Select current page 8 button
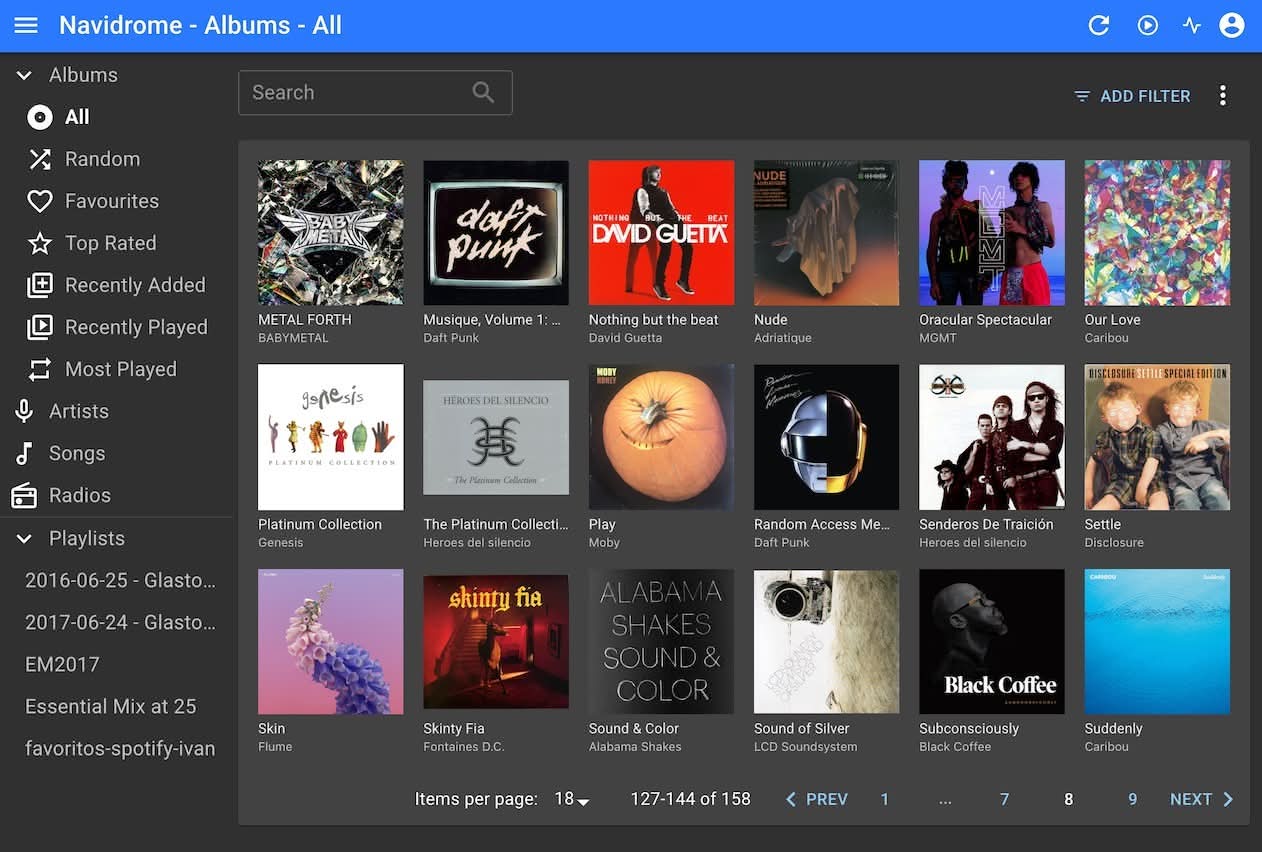1262x852 pixels. (1068, 799)
